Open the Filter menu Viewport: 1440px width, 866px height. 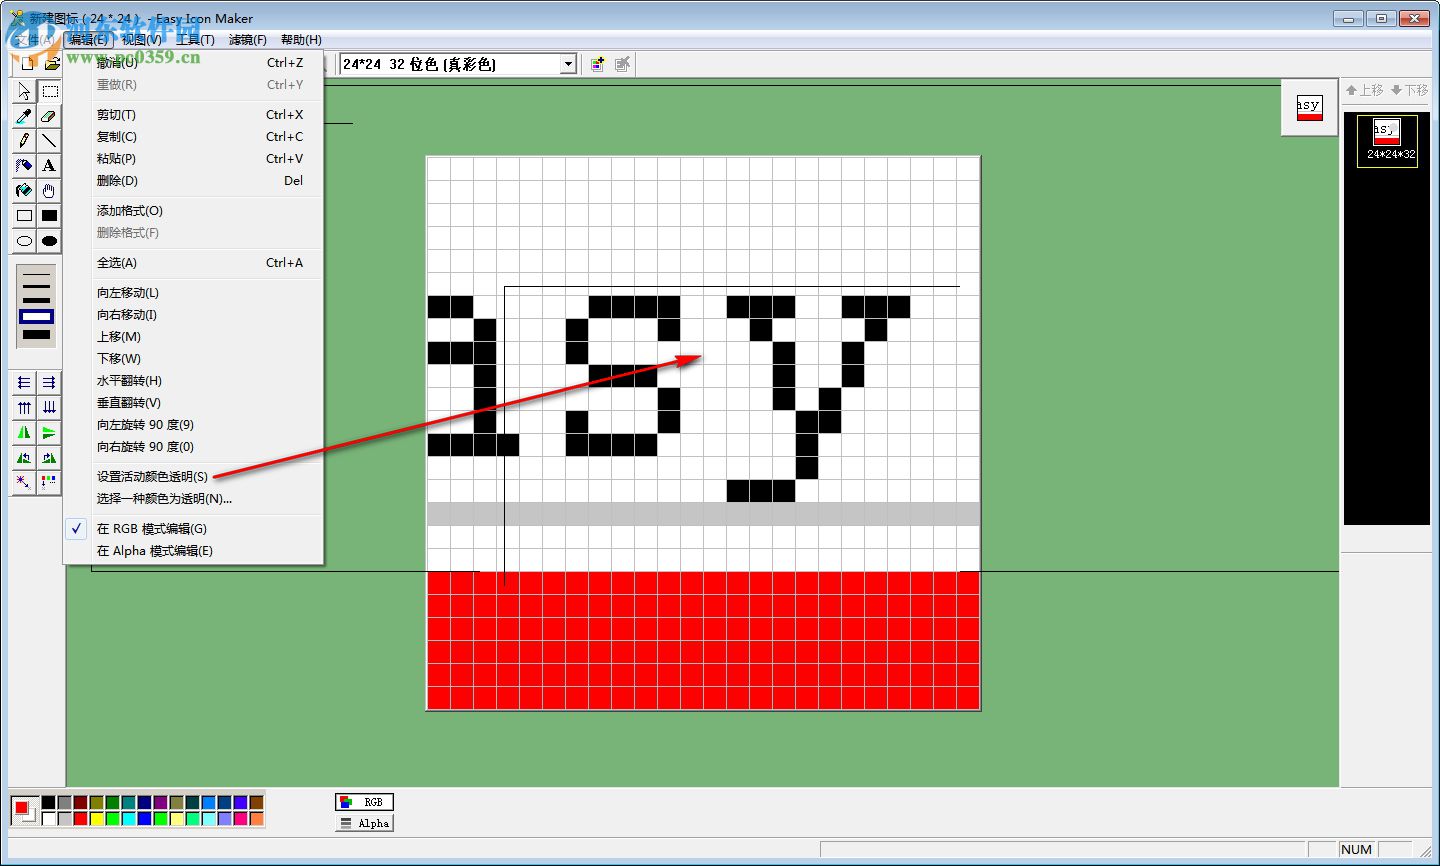(246, 40)
